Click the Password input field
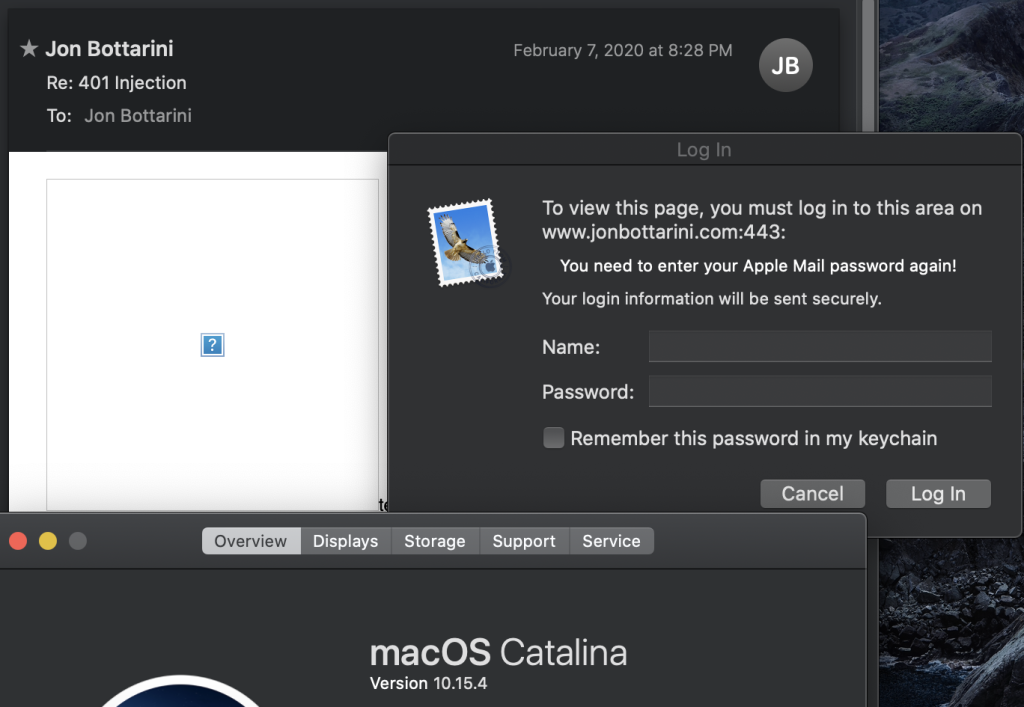The height and width of the screenshot is (707, 1024). (820, 391)
